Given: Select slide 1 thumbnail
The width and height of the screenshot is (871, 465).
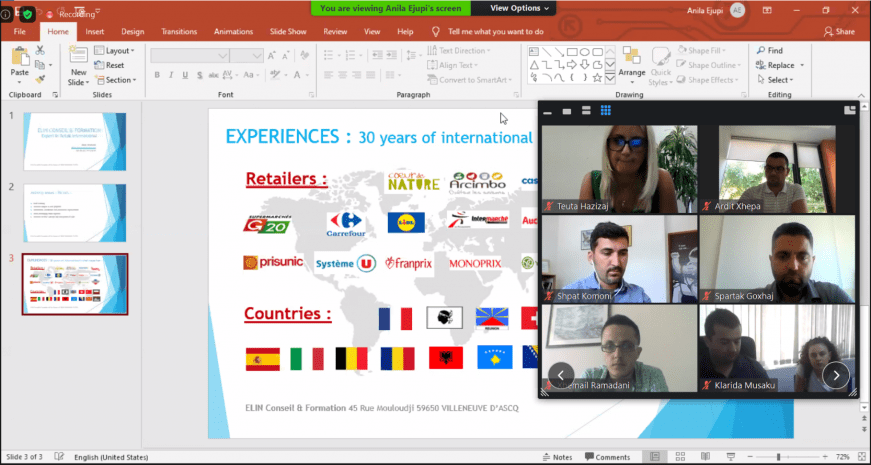Looking at the screenshot, I should coord(75,142).
